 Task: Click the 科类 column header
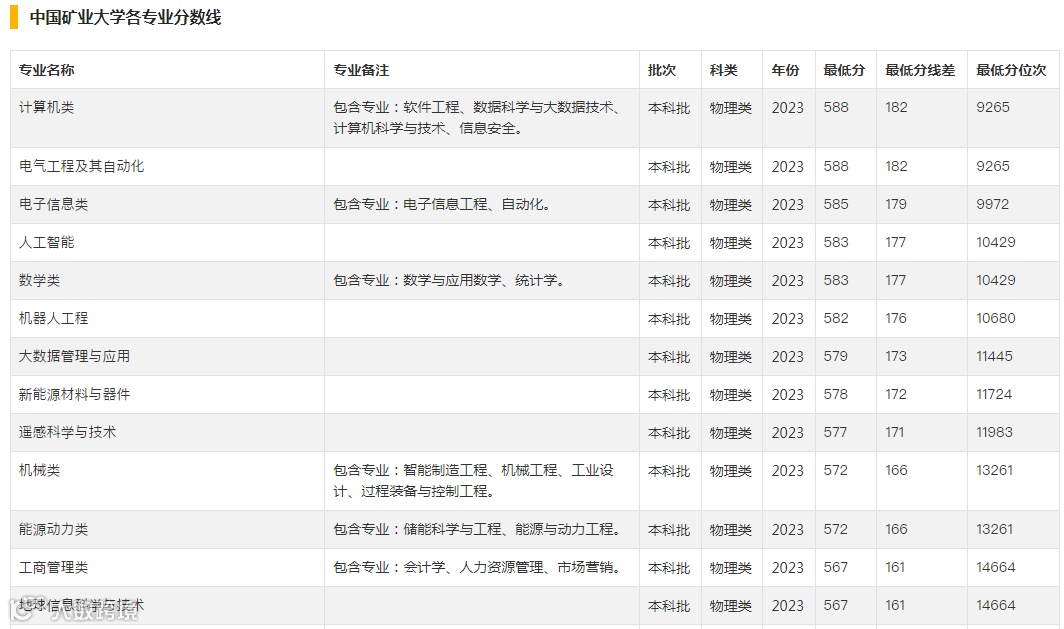[x=723, y=70]
